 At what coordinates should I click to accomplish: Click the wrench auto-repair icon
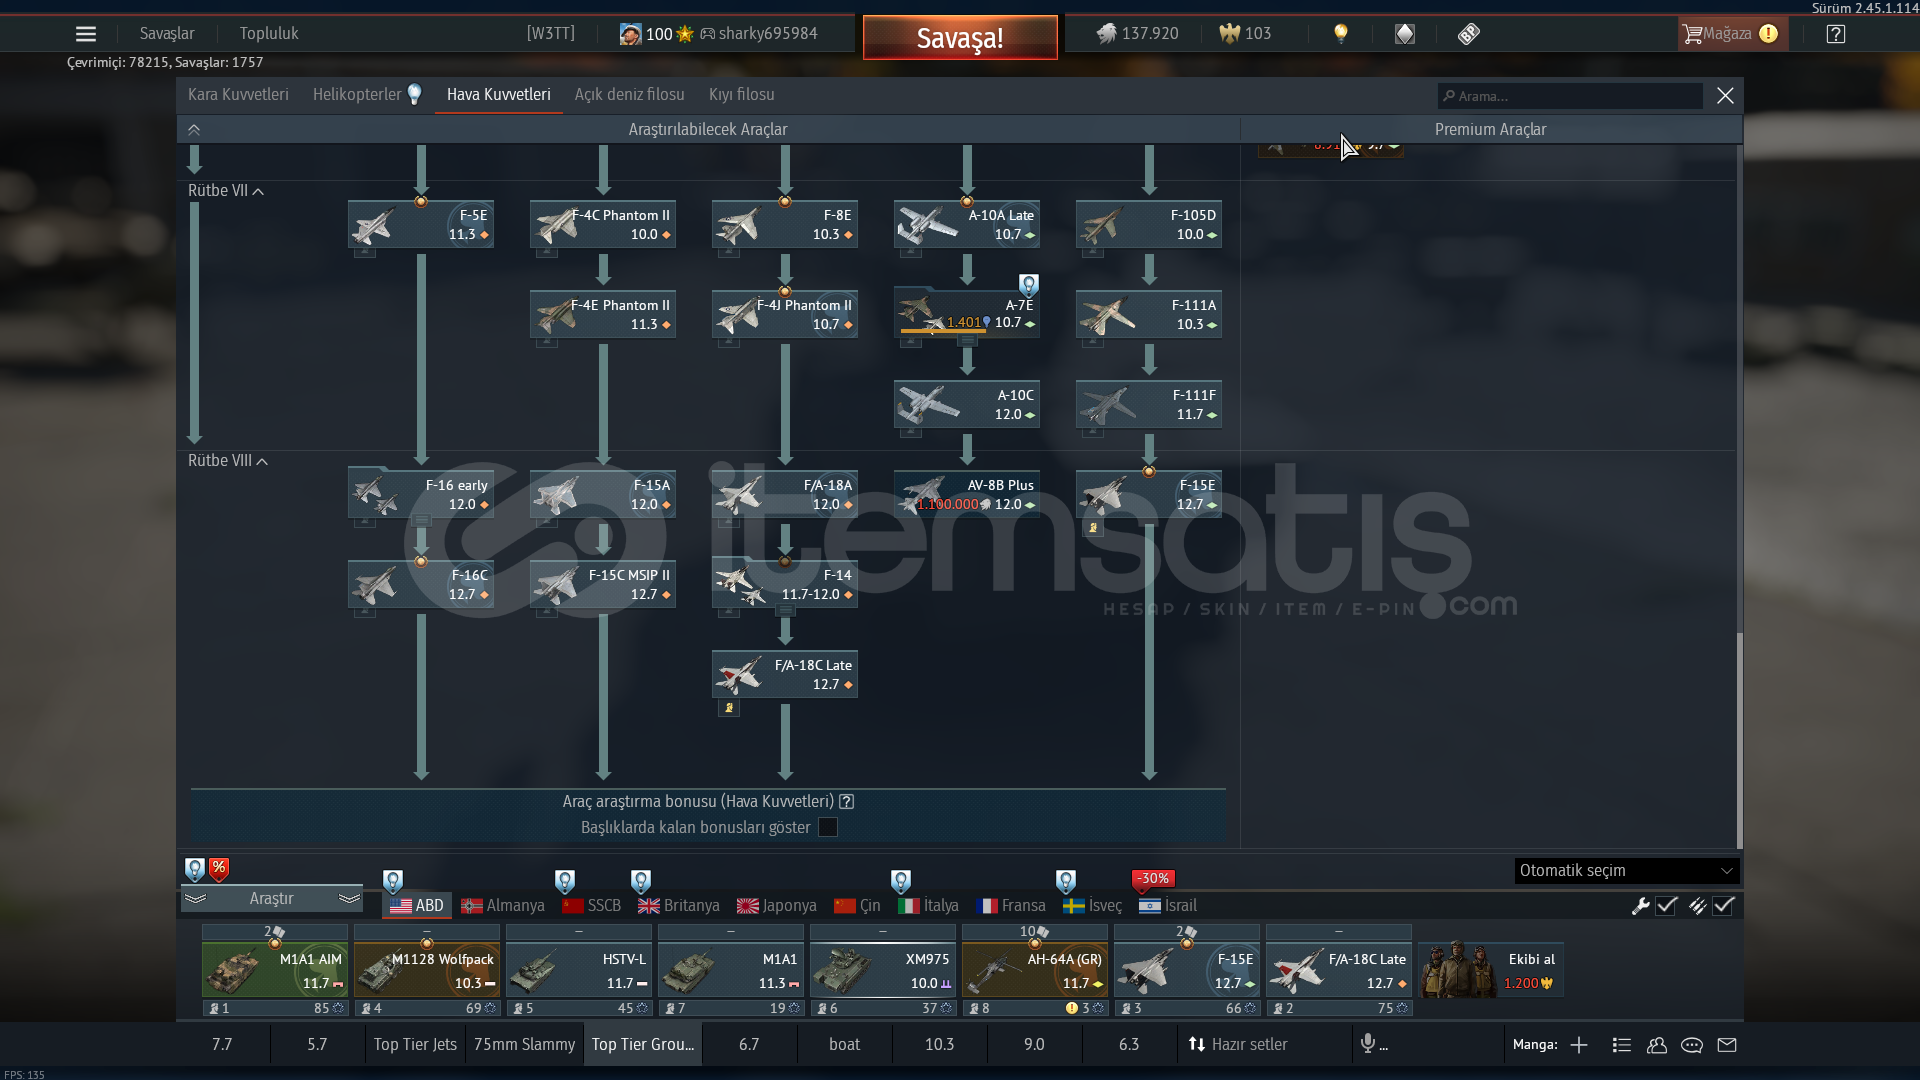[x=1640, y=906]
